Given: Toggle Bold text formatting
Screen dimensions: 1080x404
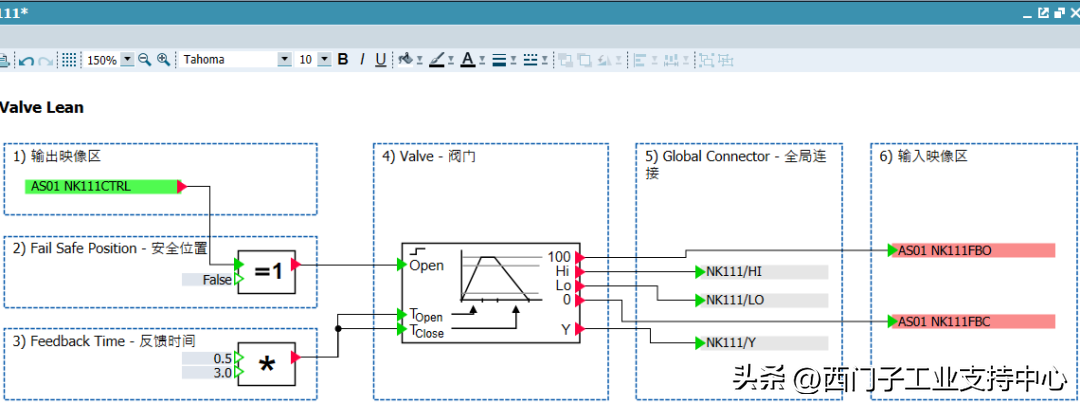Looking at the screenshot, I should pyautogui.click(x=343, y=60).
